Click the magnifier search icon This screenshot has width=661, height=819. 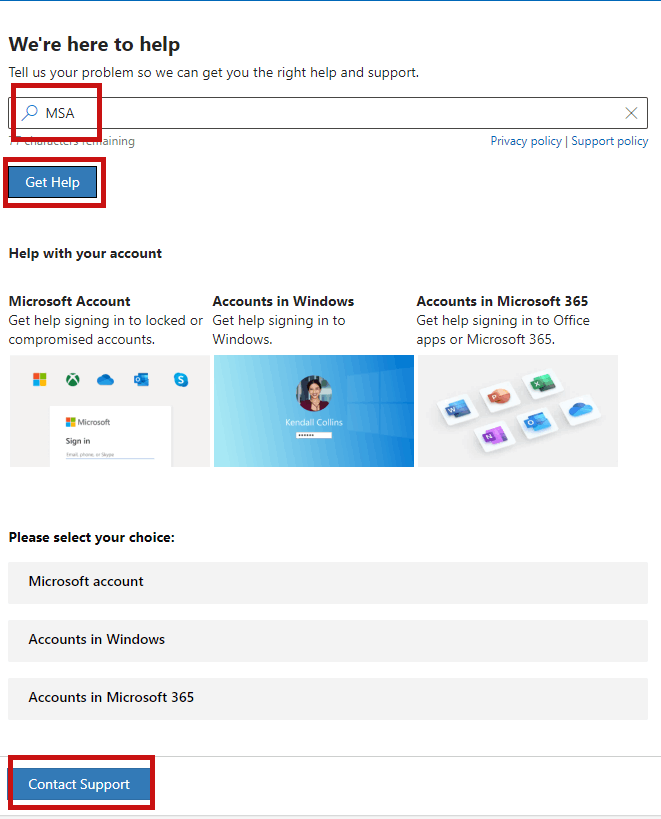30,112
